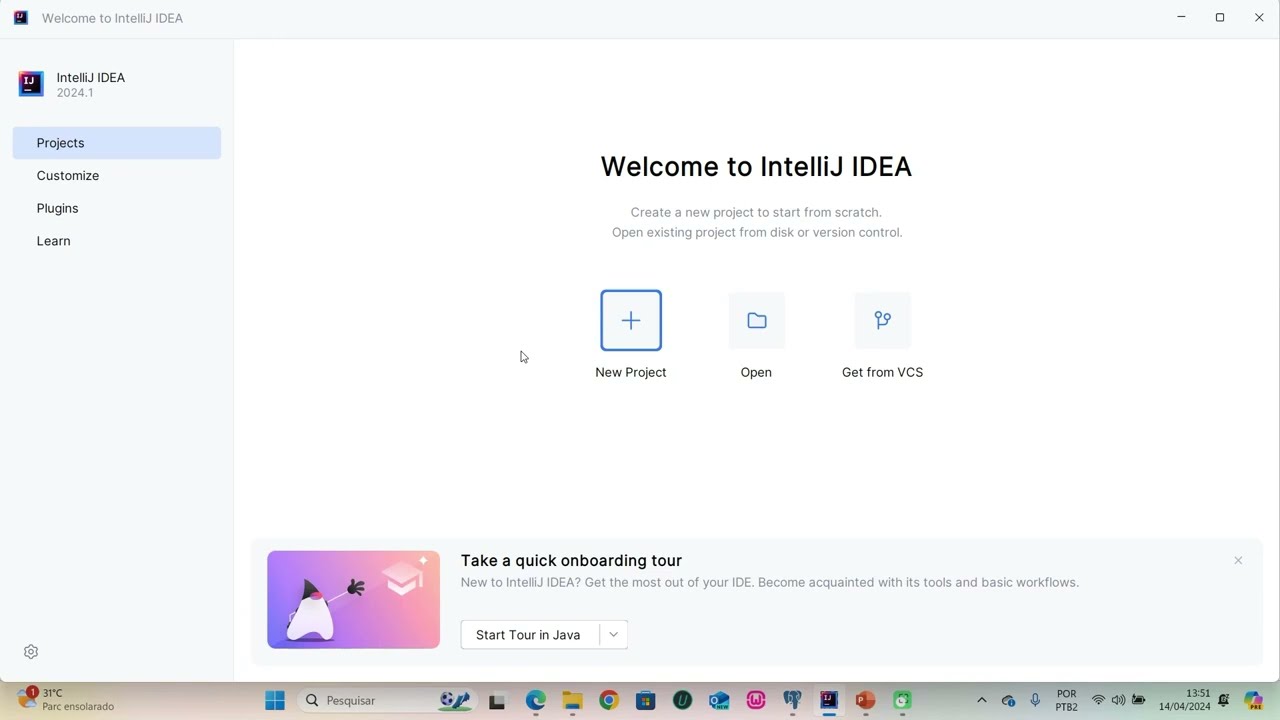Show hidden system tray icons
The image size is (1280, 720).
pyautogui.click(x=982, y=700)
